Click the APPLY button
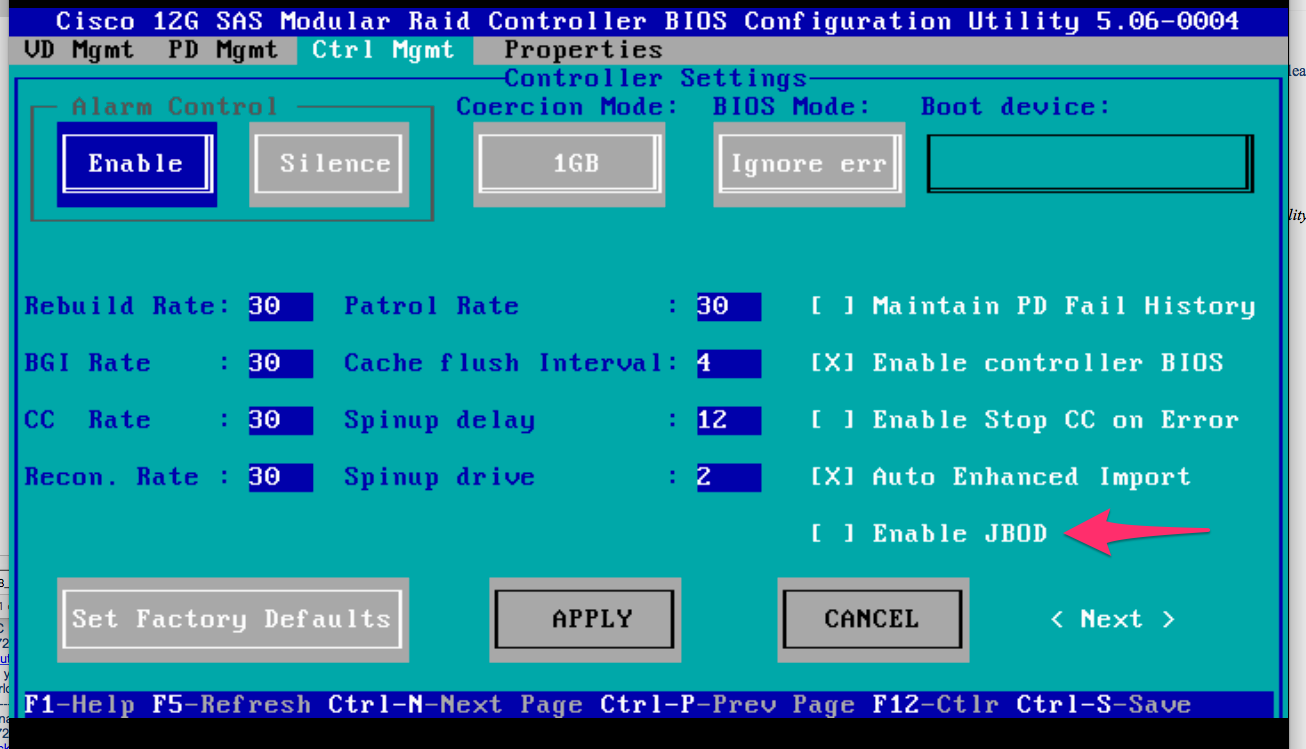This screenshot has height=749, width=1306. (x=585, y=619)
